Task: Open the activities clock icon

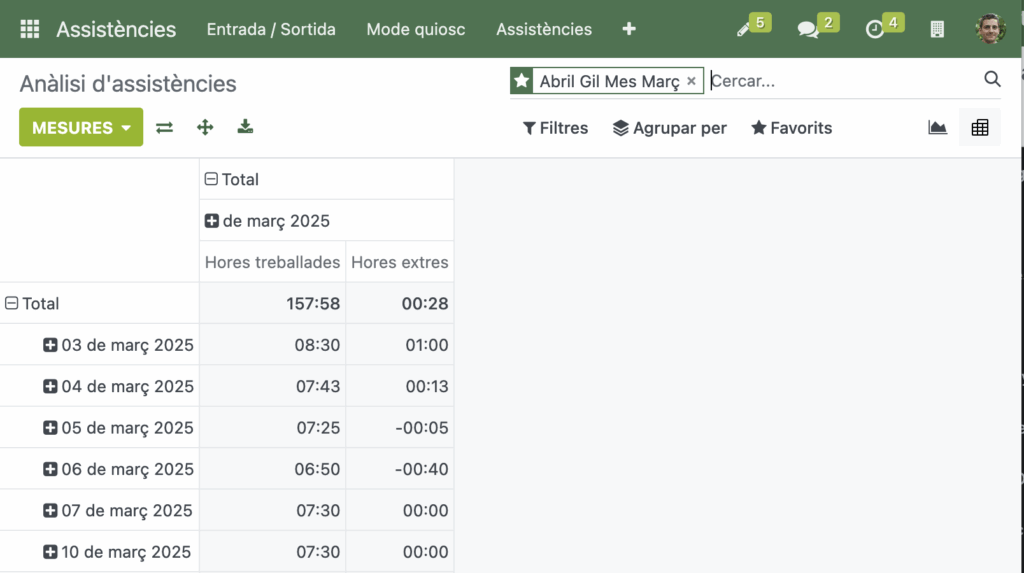Action: click(x=875, y=29)
